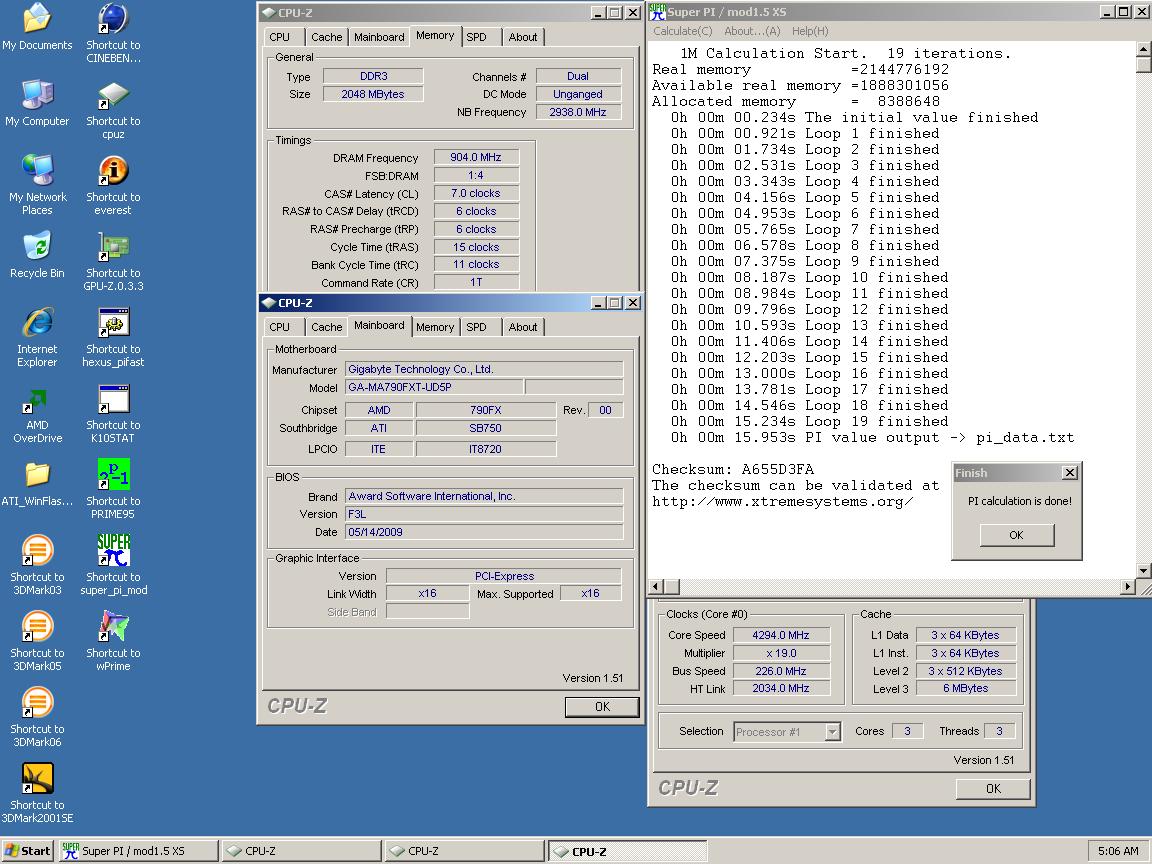The image size is (1152, 864).
Task: Click the BIOS Version field F3L
Action: point(484,514)
